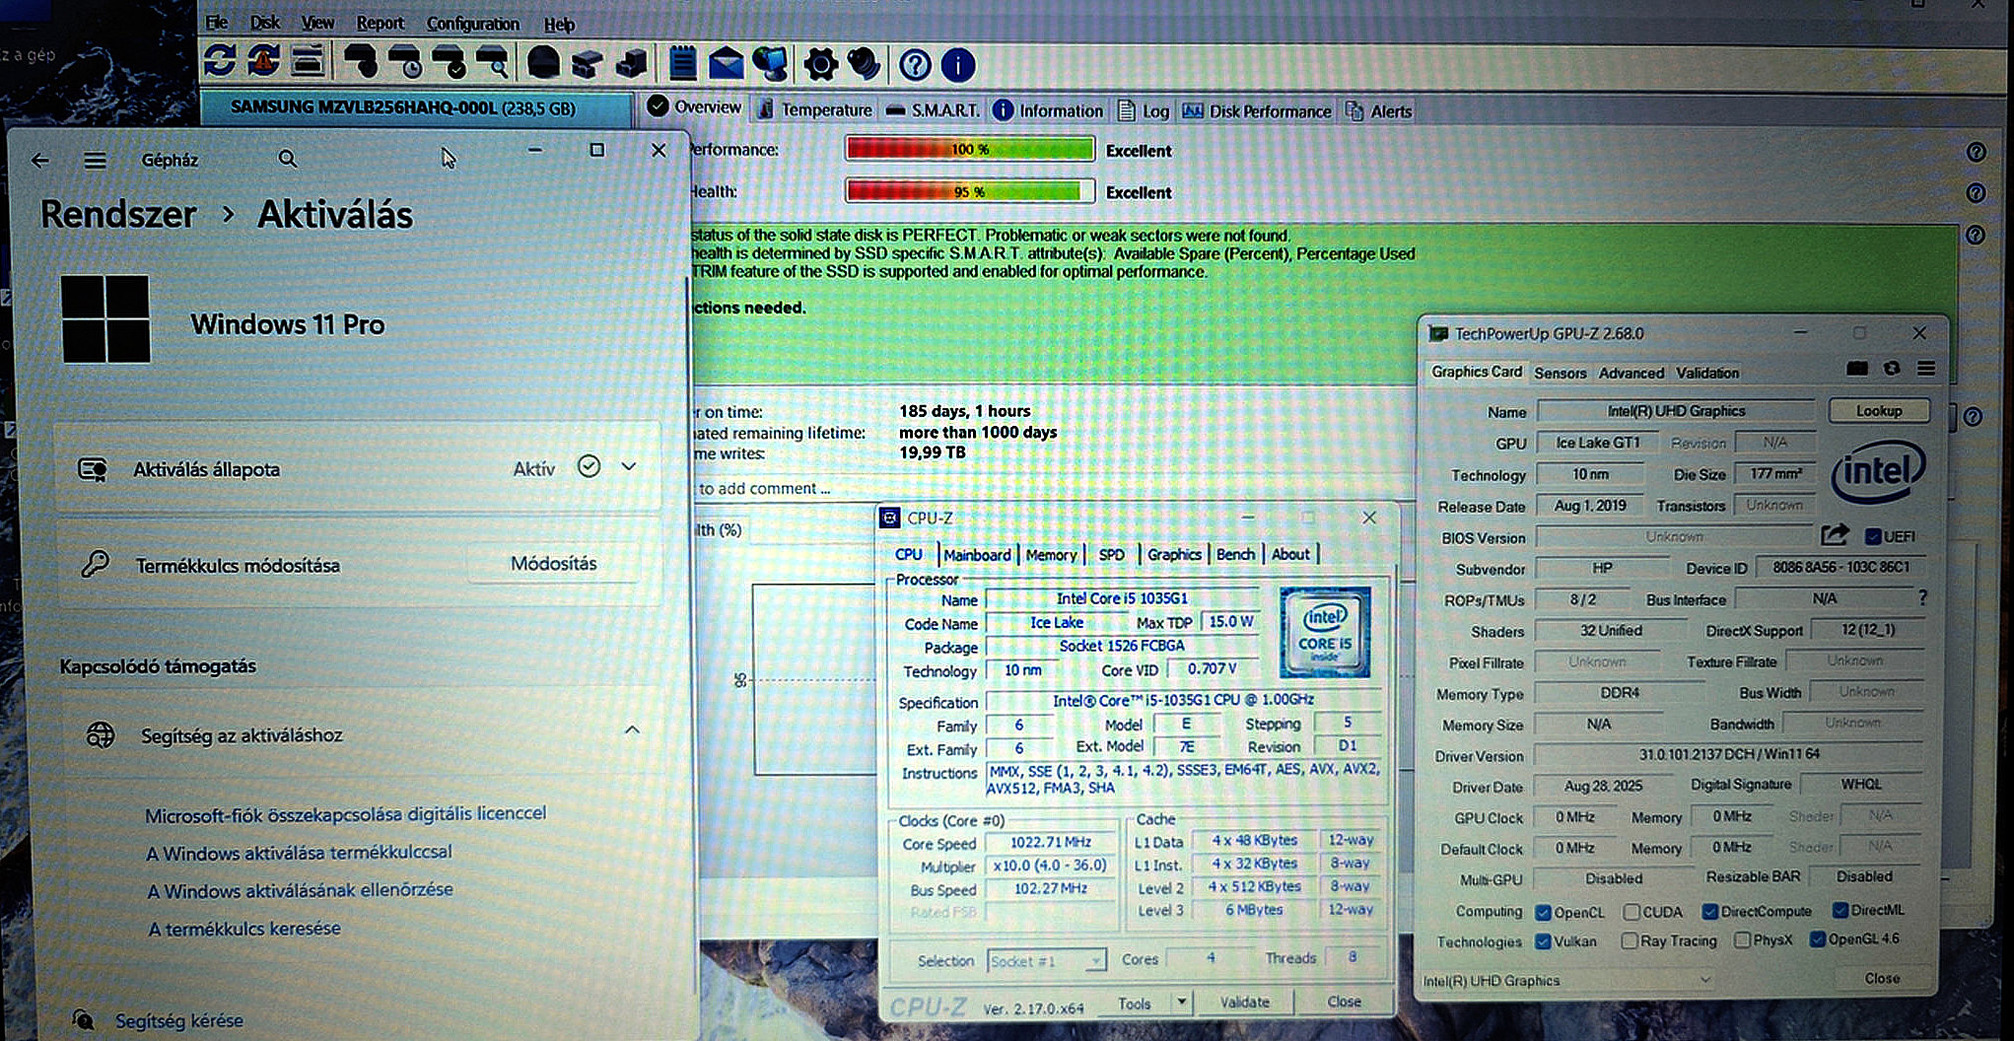Click the Módosítás button for product key
The height and width of the screenshot is (1041, 2014).
(553, 563)
